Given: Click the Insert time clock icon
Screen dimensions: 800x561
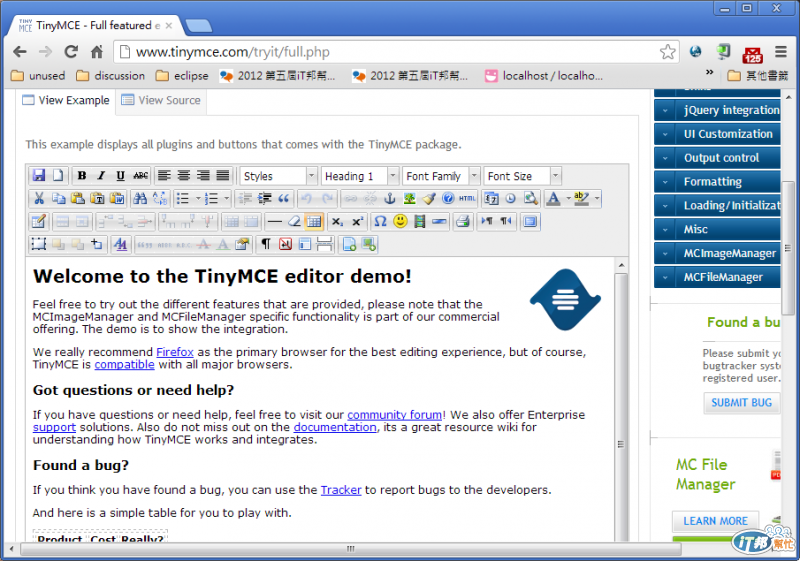Looking at the screenshot, I should 511,198.
